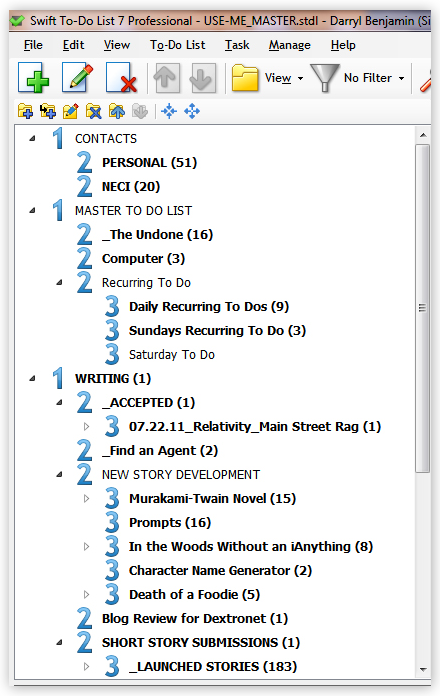Viewport: 440px width, 696px height.
Task: Collapse the MASTER TO DO LIST node
Action: [x=32, y=210]
